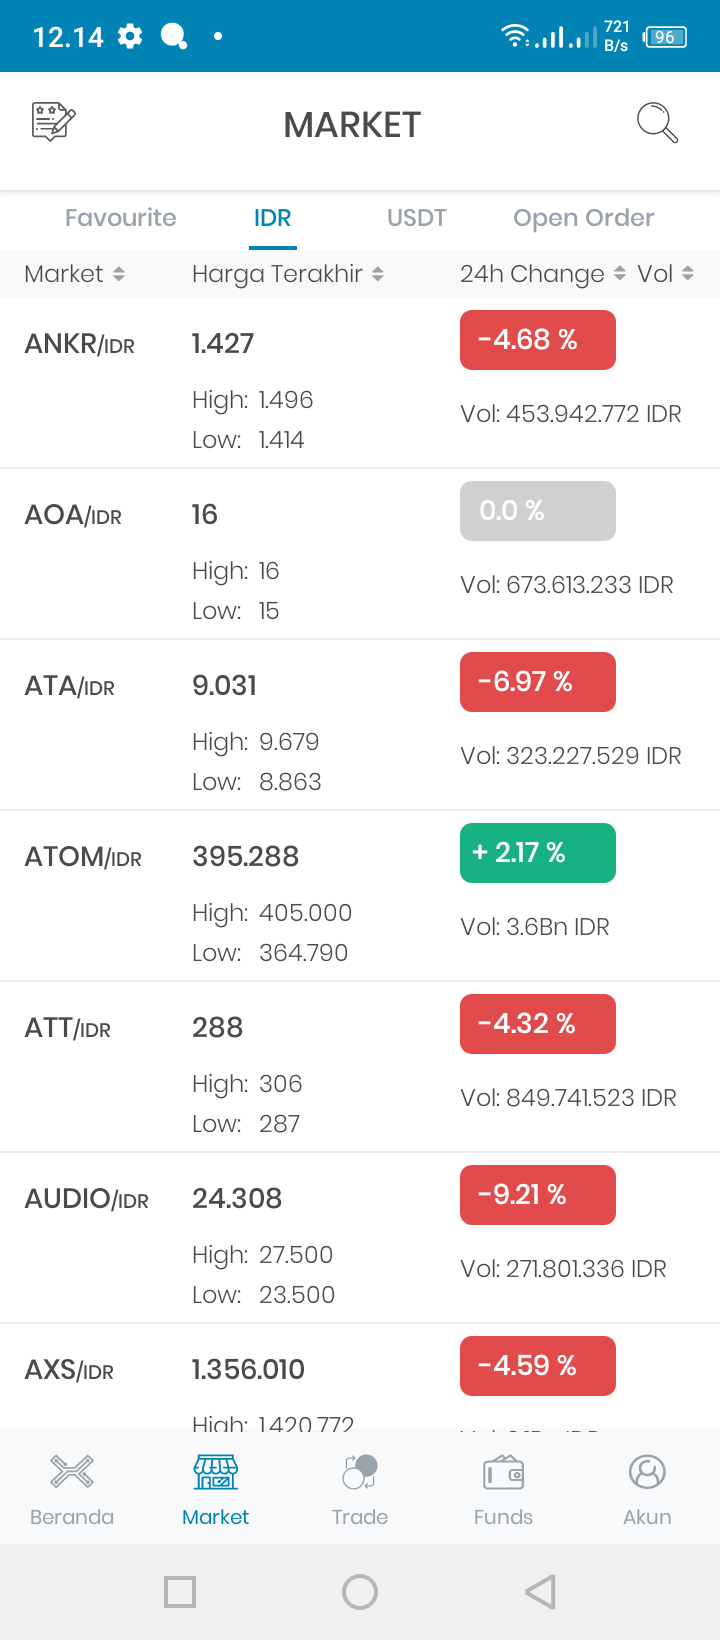Switch to the USDT tab

(417, 218)
